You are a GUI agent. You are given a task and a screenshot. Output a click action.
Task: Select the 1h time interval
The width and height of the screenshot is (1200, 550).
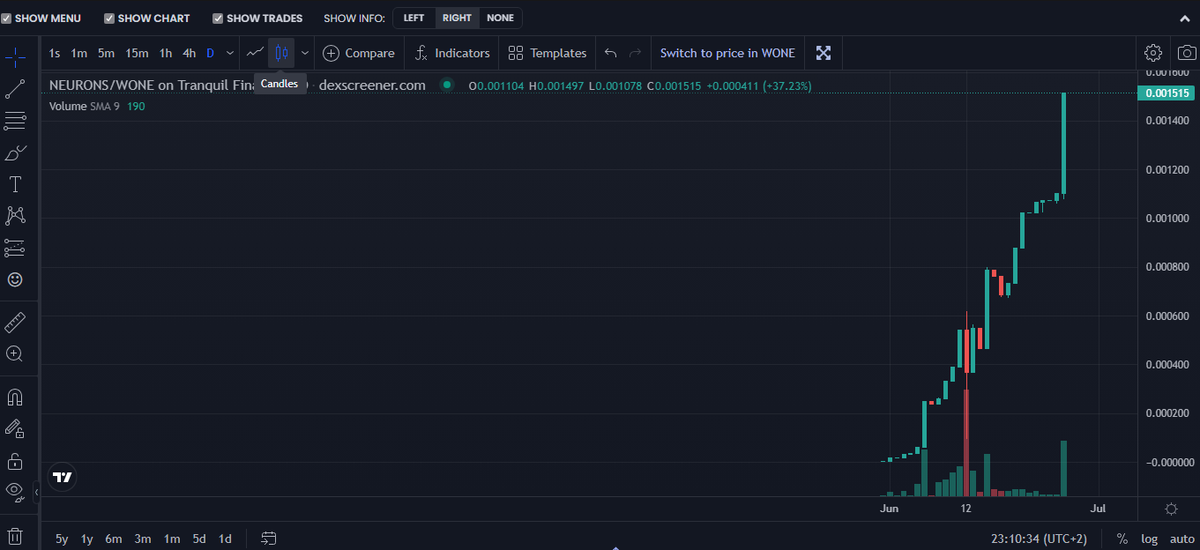(x=166, y=53)
